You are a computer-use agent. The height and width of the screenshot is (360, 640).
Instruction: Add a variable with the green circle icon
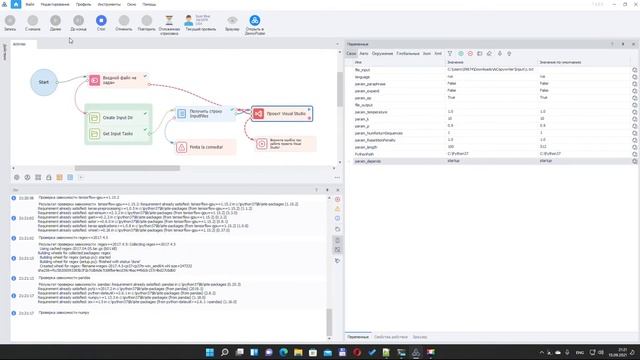(461, 53)
